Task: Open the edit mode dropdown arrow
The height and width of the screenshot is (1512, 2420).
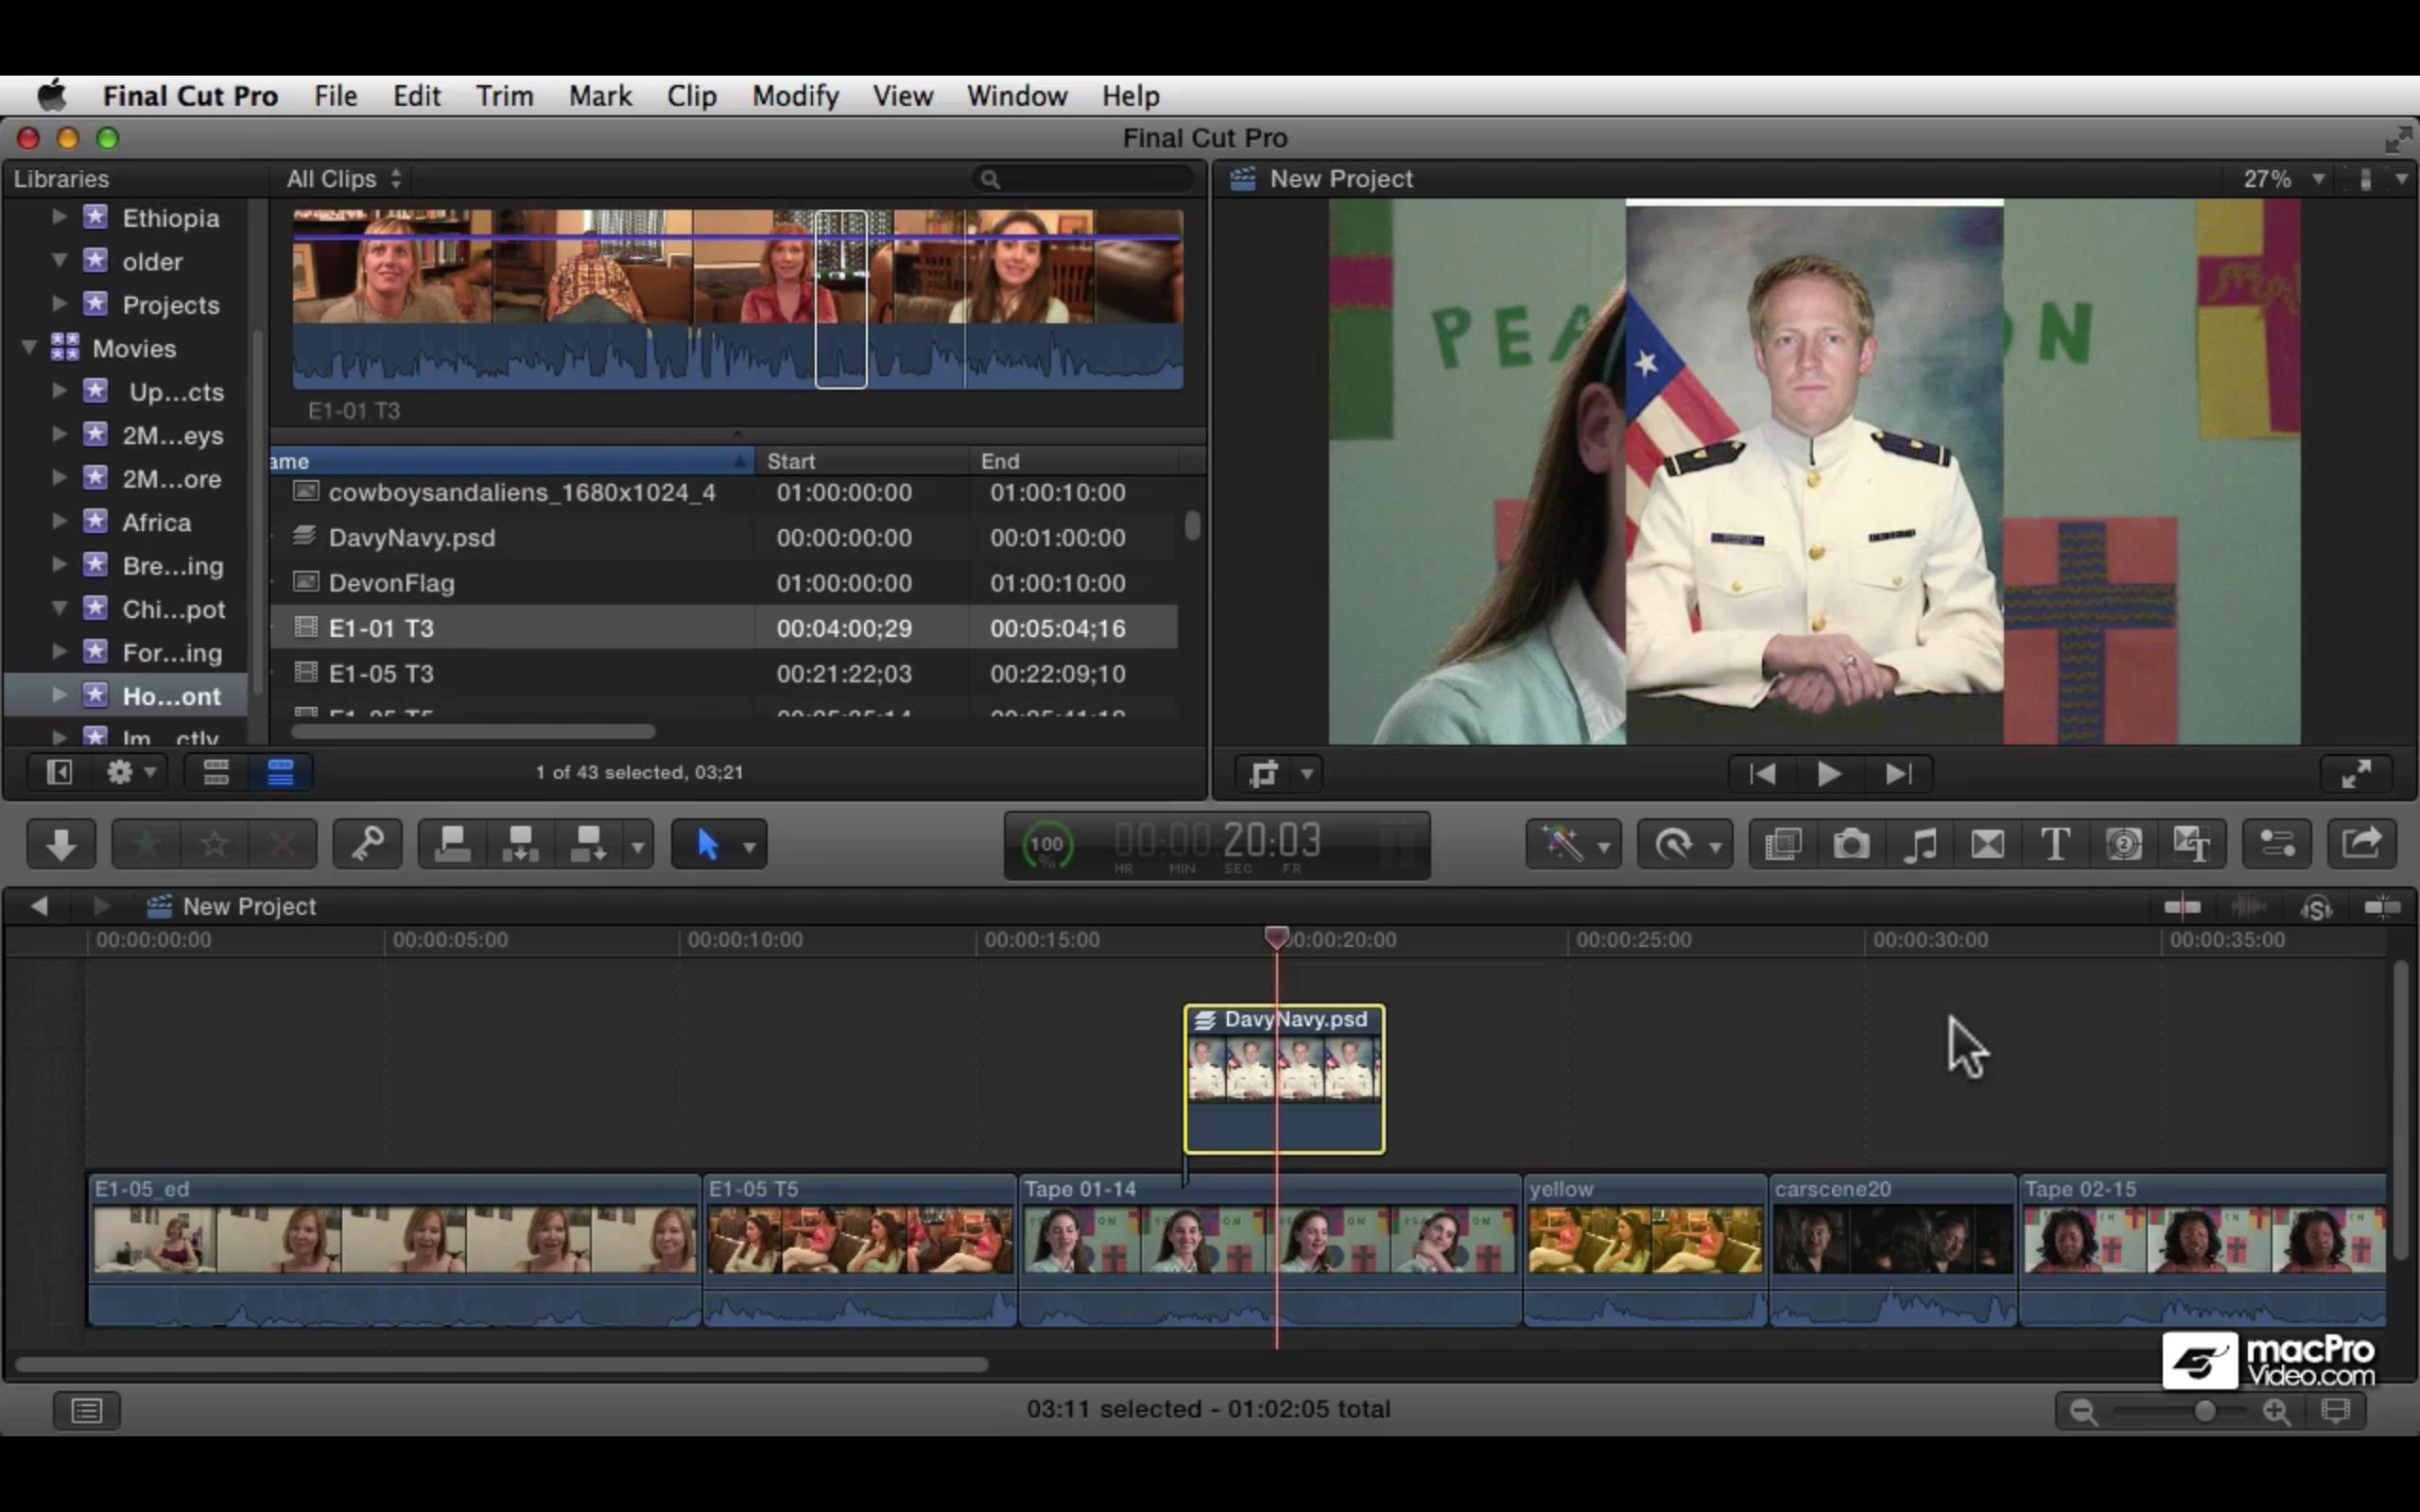Action: [638, 846]
